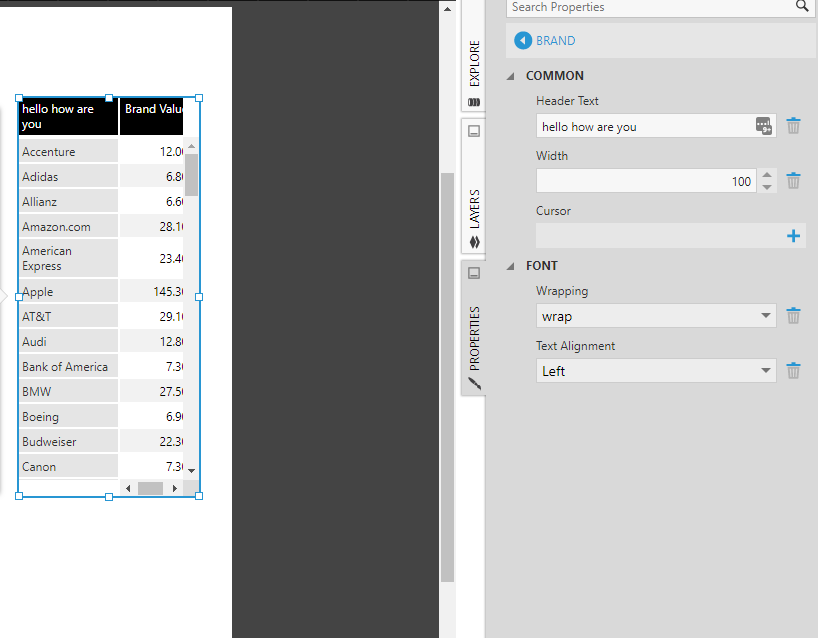Click the table's vertical scrollbar thumb
This screenshot has height=638, width=818.
coord(191,175)
